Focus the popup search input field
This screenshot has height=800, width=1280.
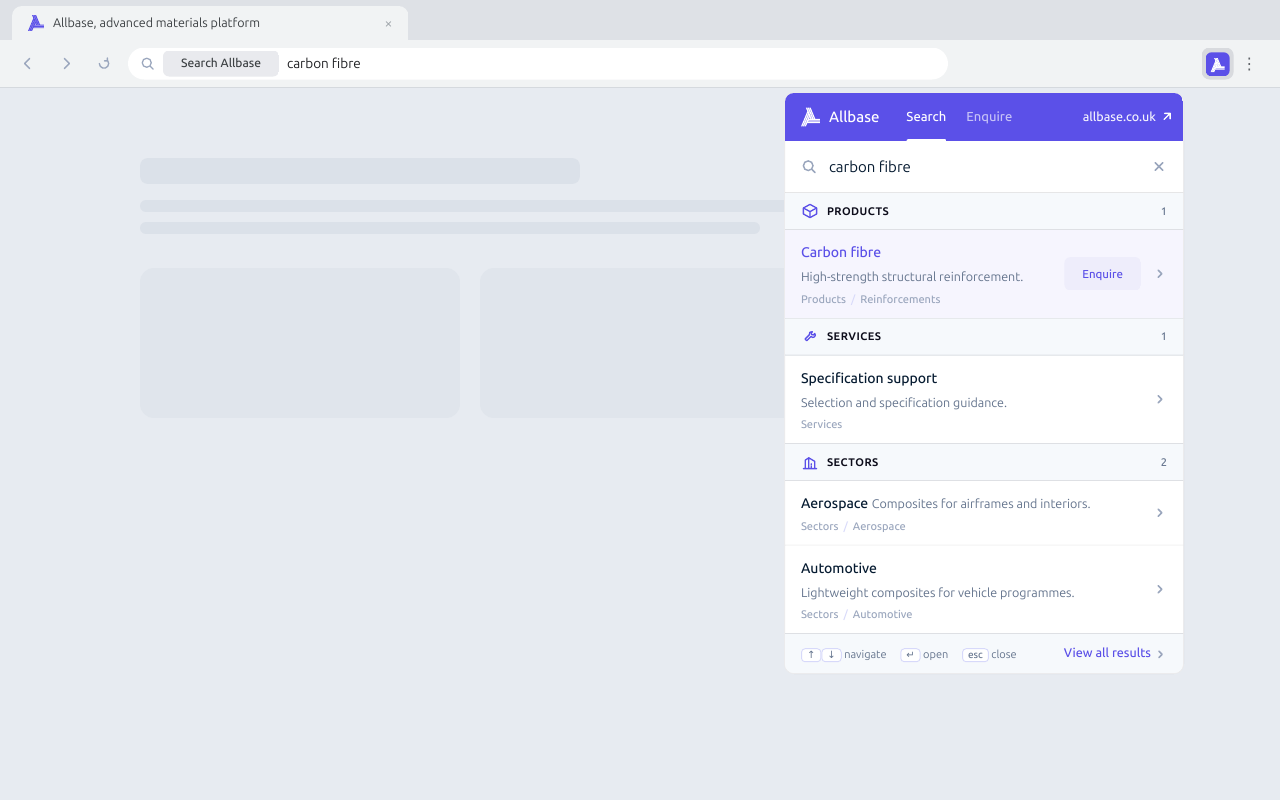pos(985,167)
